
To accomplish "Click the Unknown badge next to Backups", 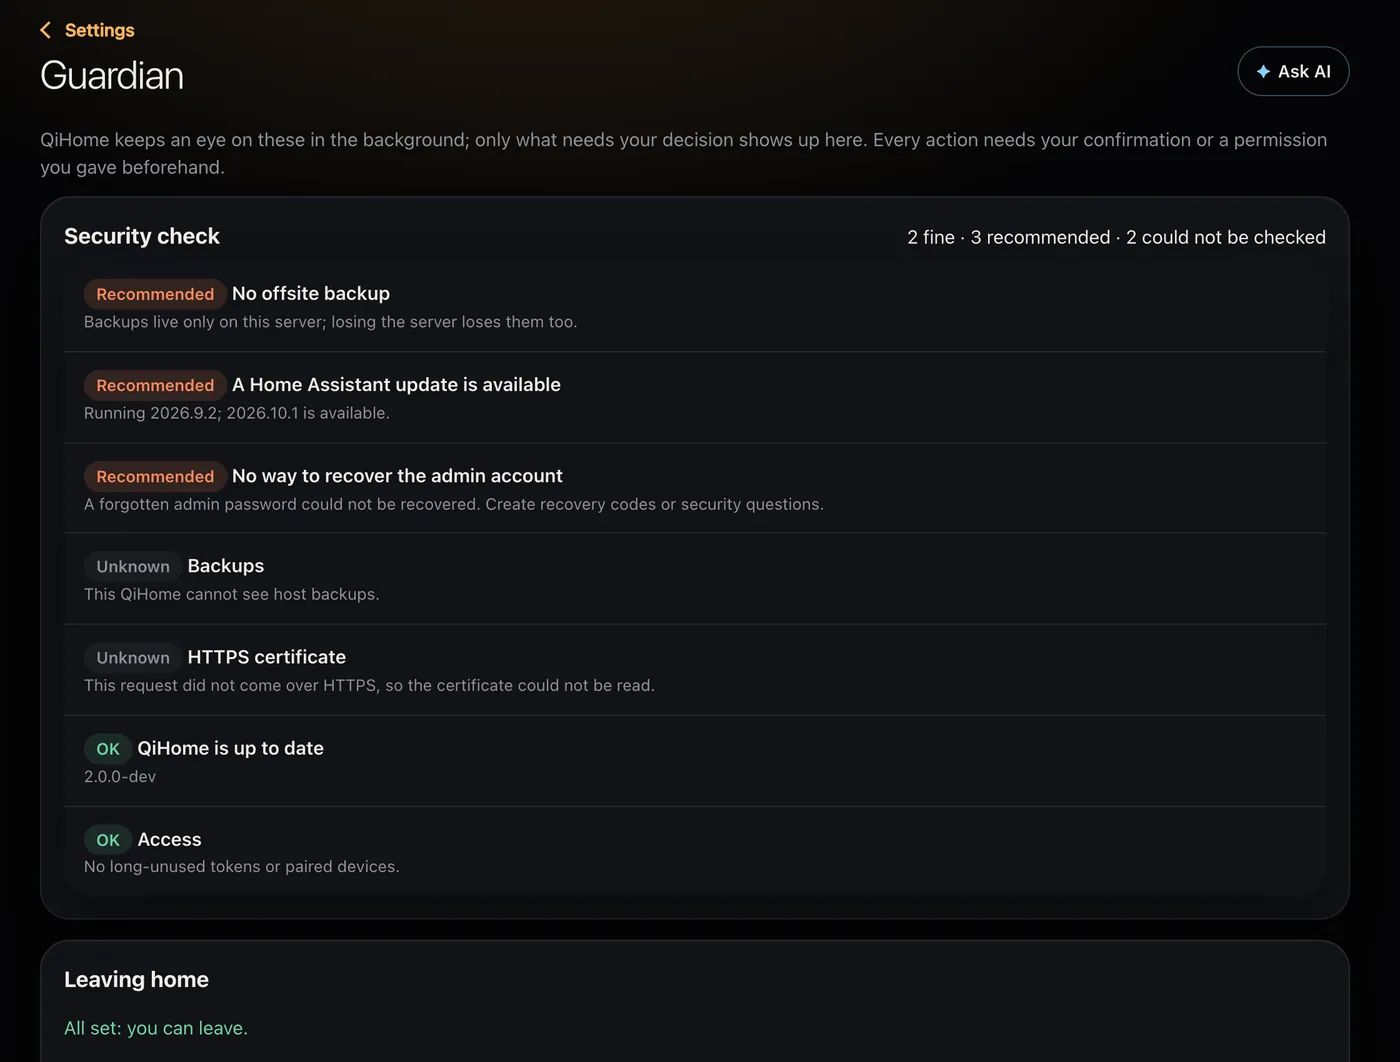I will point(133,567).
